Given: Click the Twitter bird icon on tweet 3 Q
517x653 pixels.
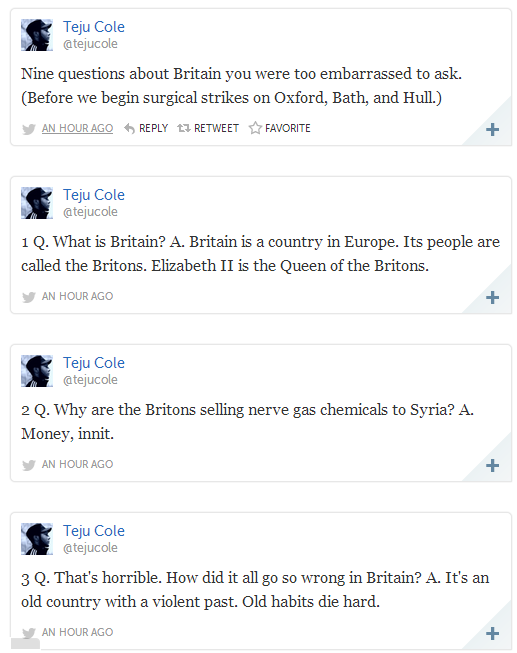Looking at the screenshot, I should (x=29, y=633).
